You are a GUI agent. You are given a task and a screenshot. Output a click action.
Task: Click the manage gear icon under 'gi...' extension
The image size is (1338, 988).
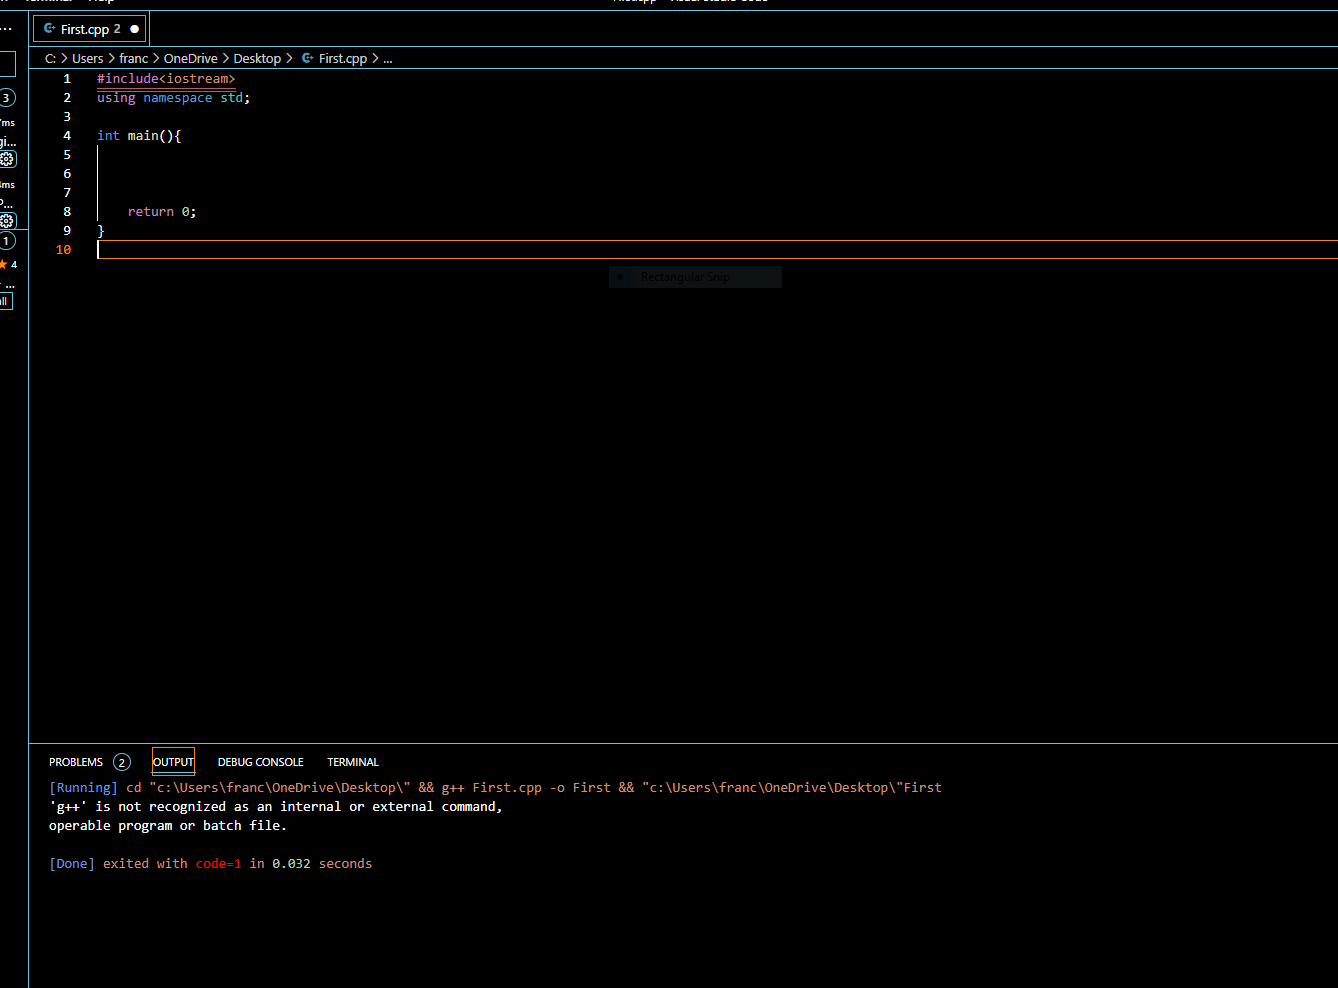(x=7, y=159)
